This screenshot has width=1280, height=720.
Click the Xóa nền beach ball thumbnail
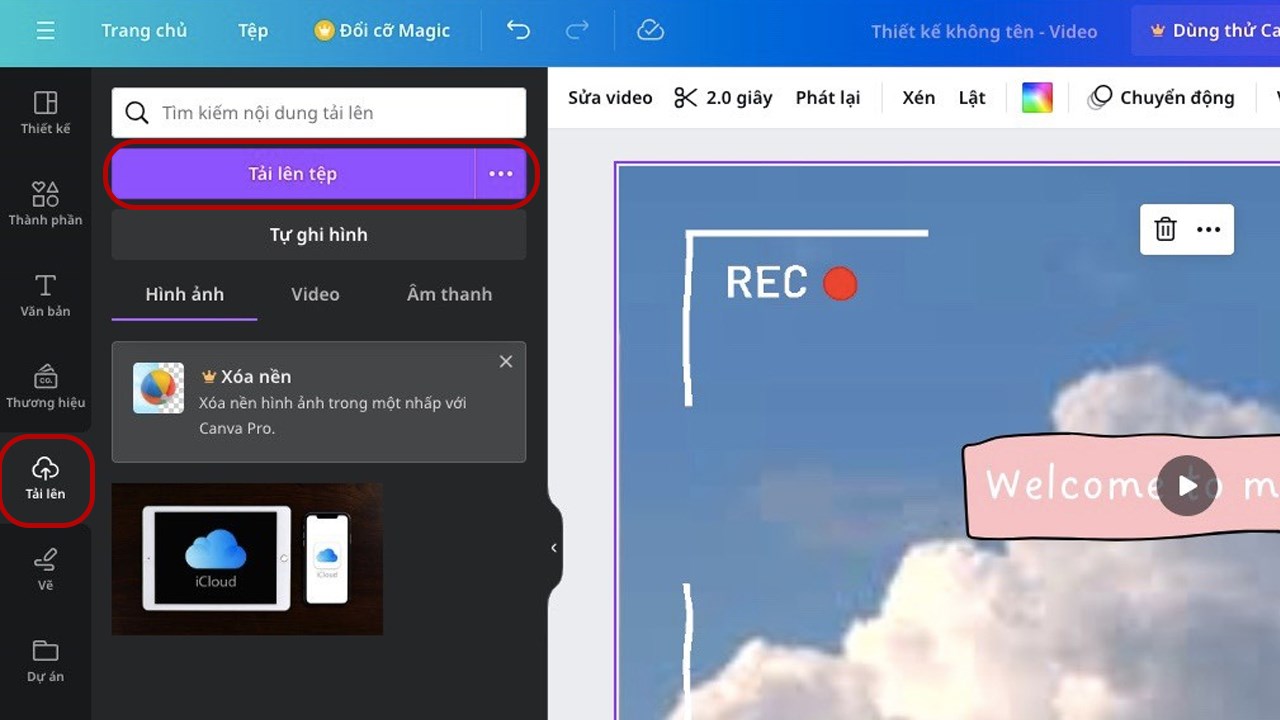[159, 388]
